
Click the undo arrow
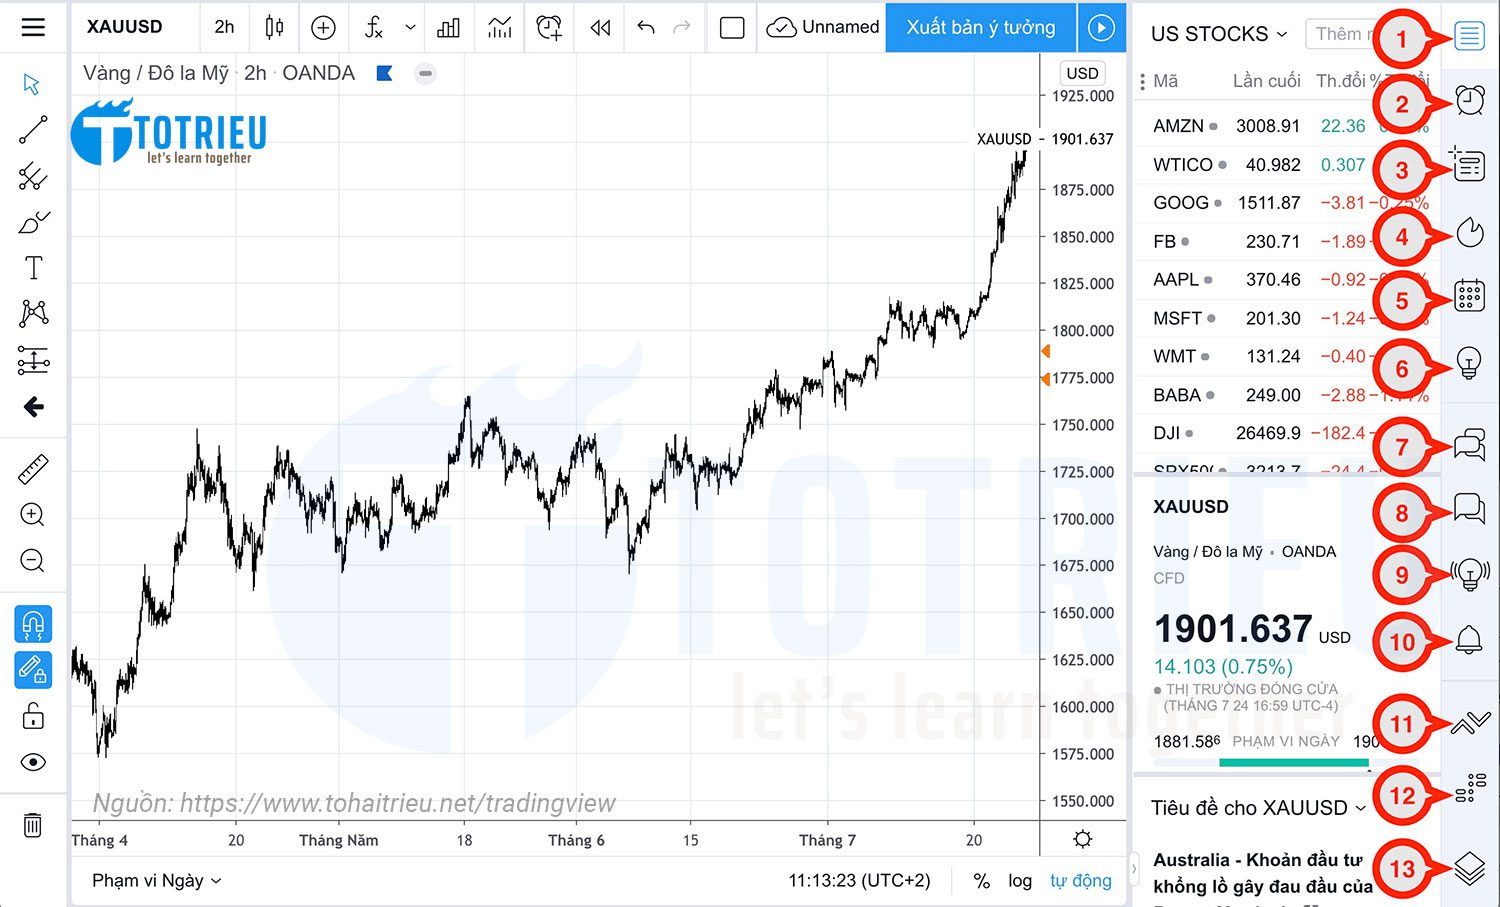[646, 27]
